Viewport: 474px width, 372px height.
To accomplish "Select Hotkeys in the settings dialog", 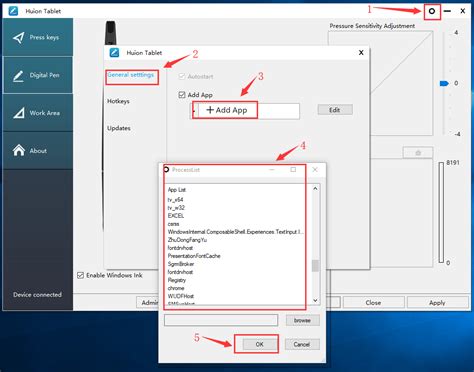I will 118,101.
